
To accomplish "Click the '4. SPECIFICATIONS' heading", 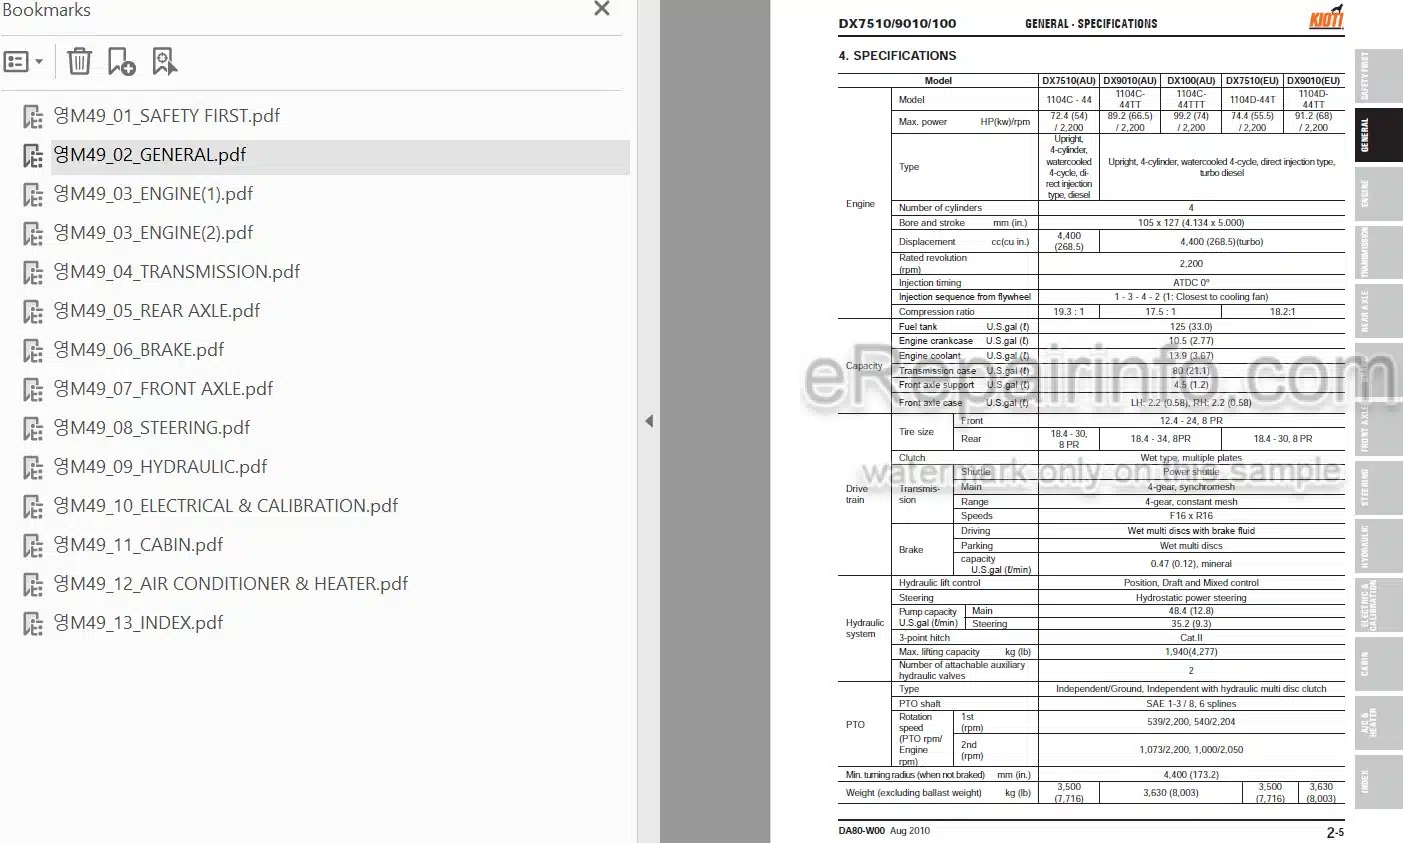I will 897,56.
